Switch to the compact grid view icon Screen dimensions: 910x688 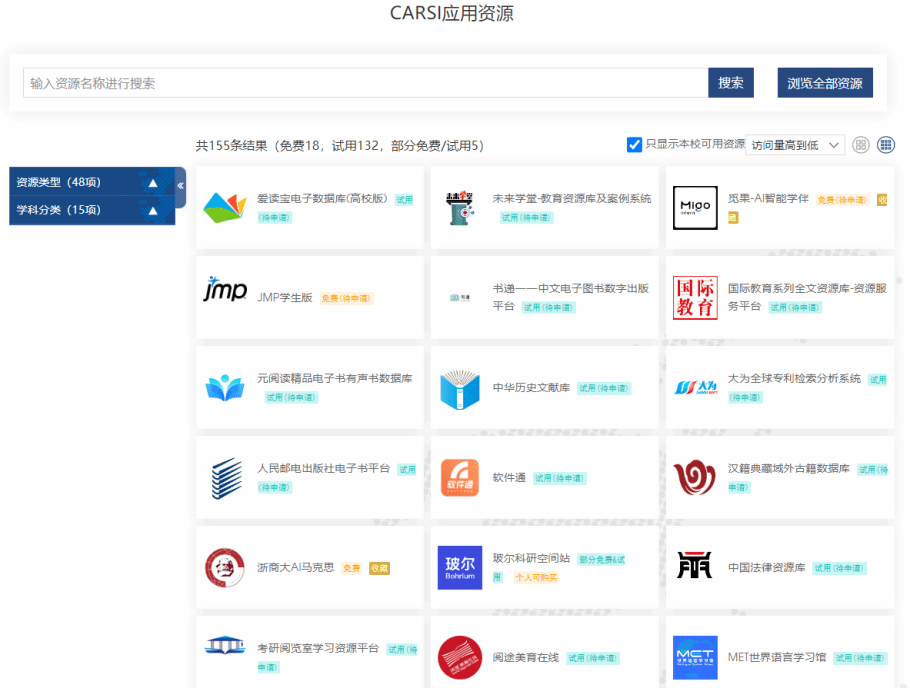coord(886,145)
